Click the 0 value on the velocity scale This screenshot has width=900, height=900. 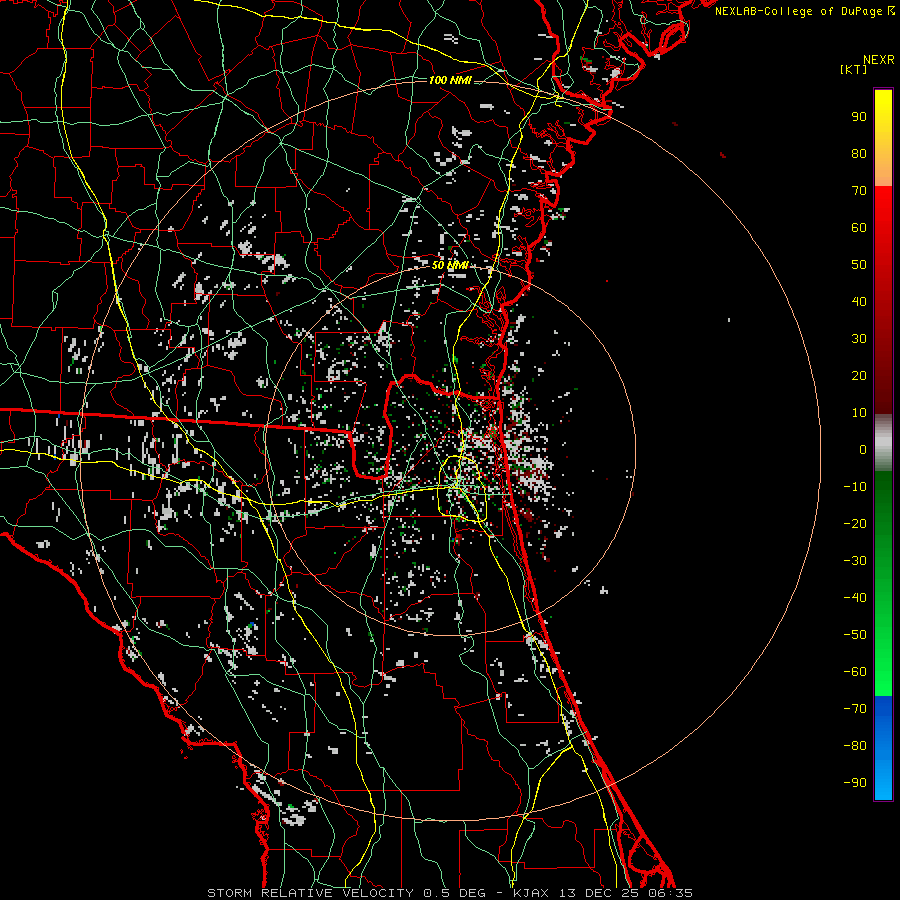pyautogui.click(x=863, y=450)
